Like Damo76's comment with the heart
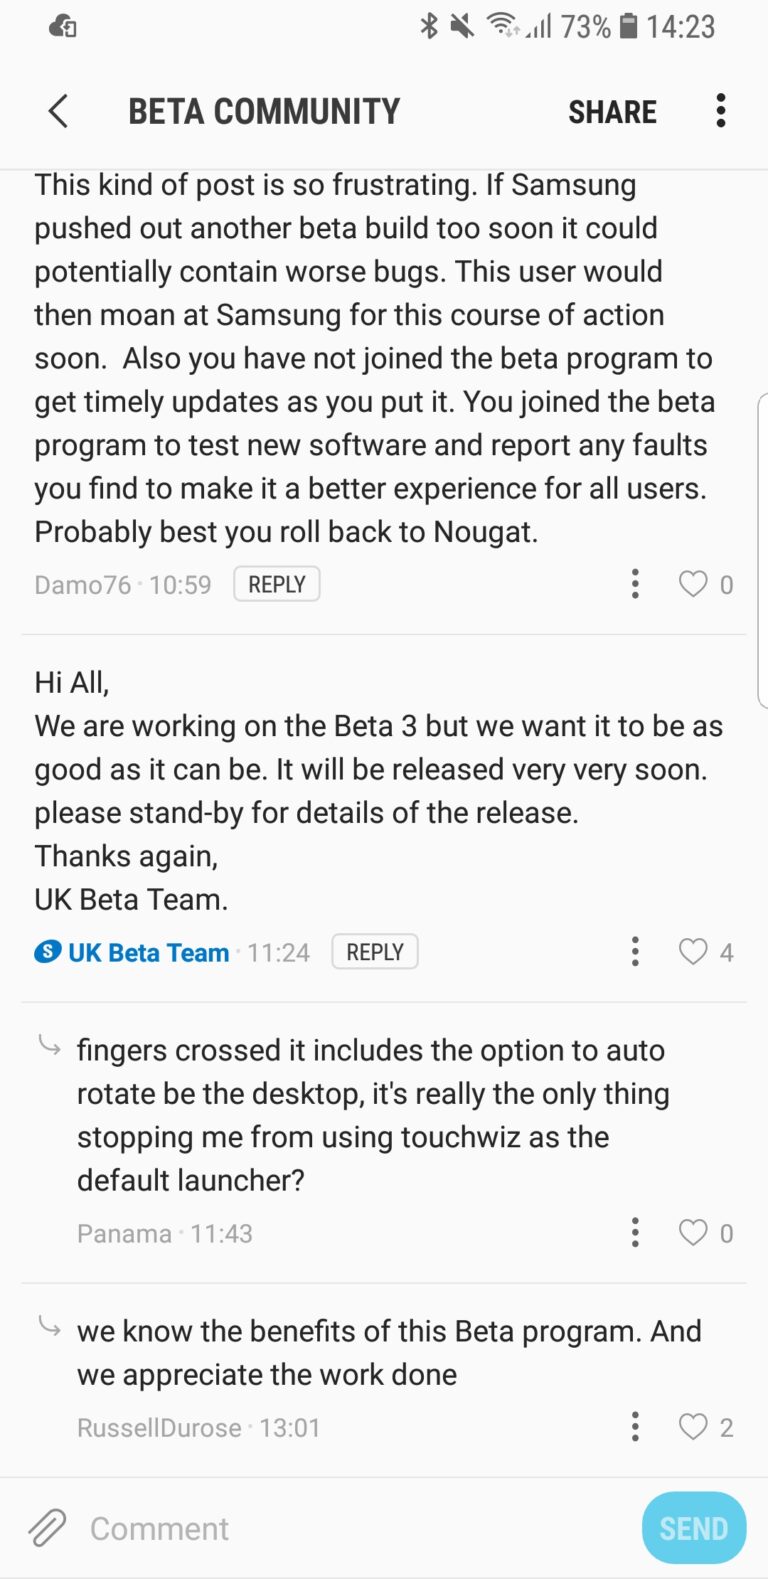The image size is (768, 1579). pyautogui.click(x=693, y=584)
